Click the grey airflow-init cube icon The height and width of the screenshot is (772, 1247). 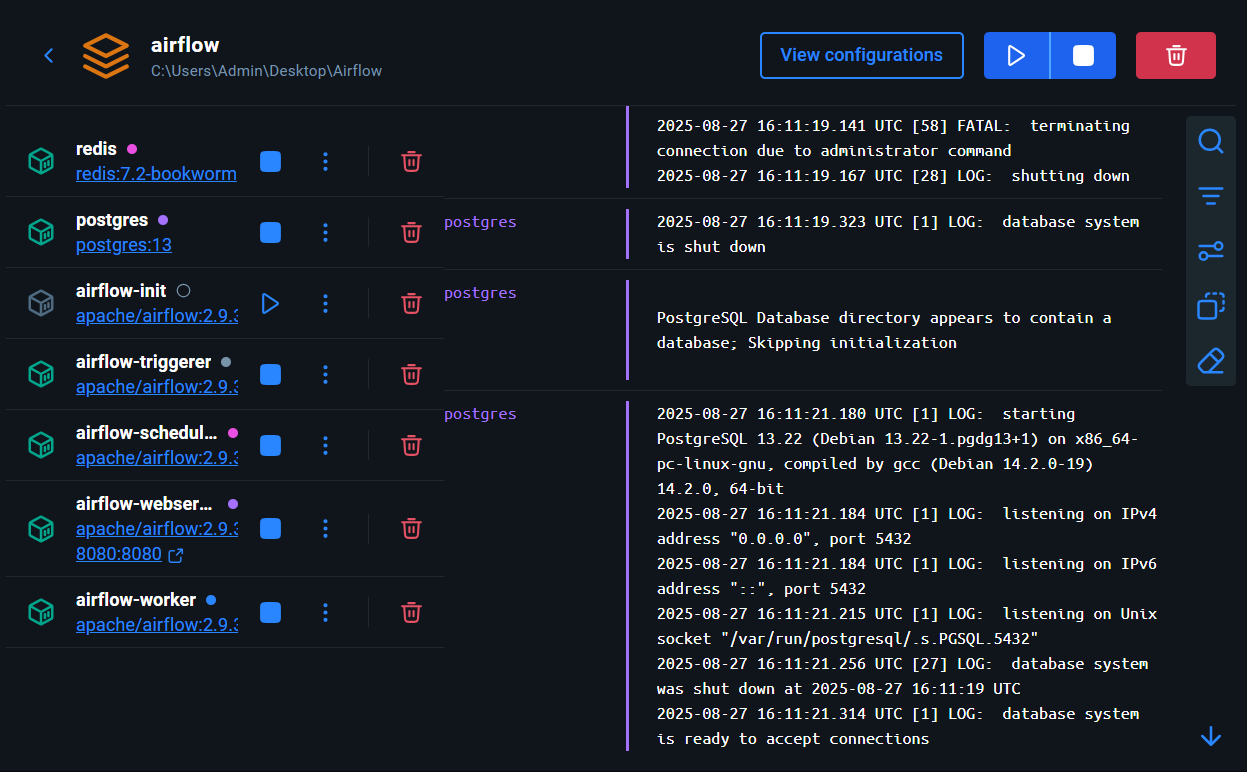tap(41, 303)
